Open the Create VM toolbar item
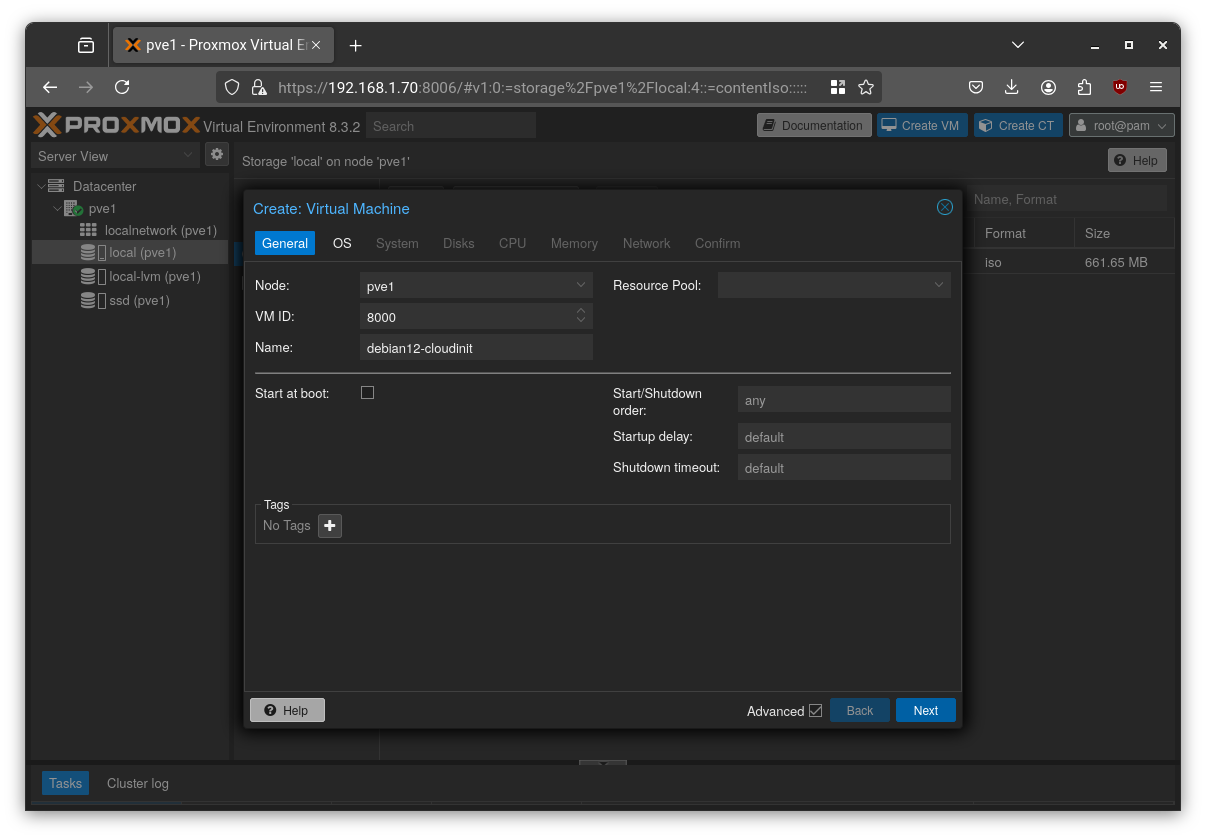This screenshot has height=839, width=1206. point(921,125)
